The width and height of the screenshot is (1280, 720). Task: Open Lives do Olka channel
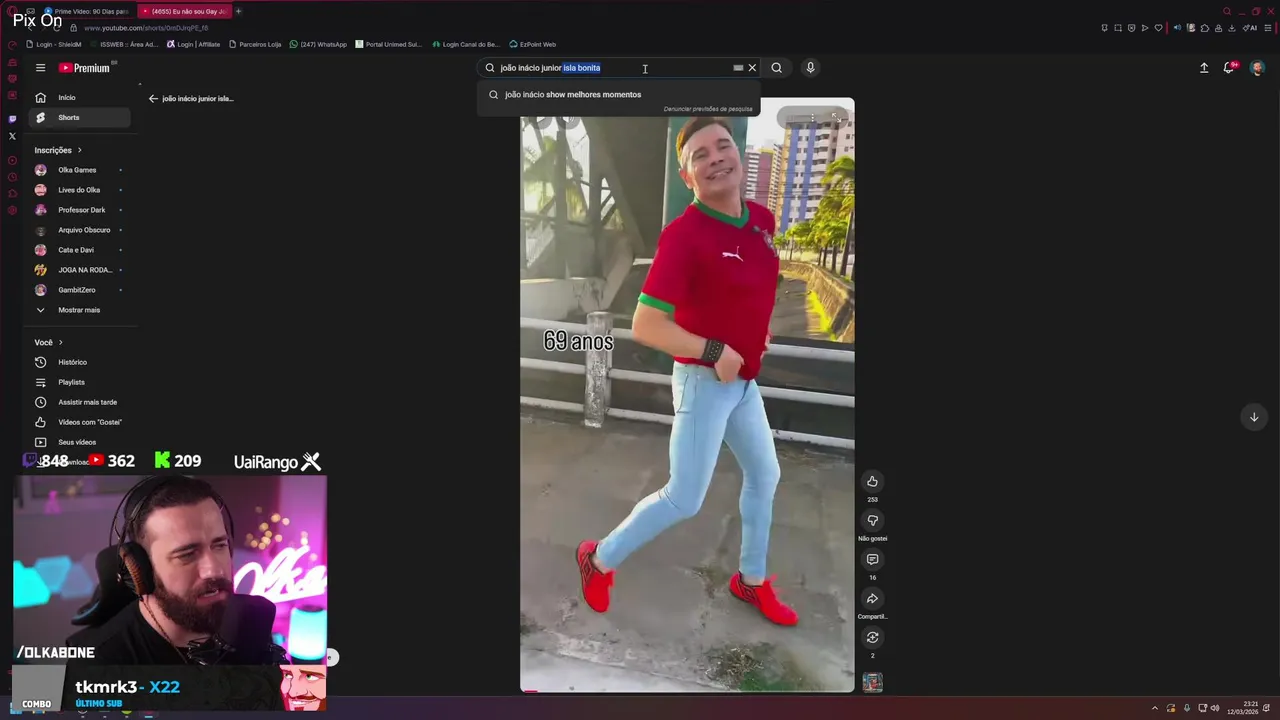coord(78,190)
